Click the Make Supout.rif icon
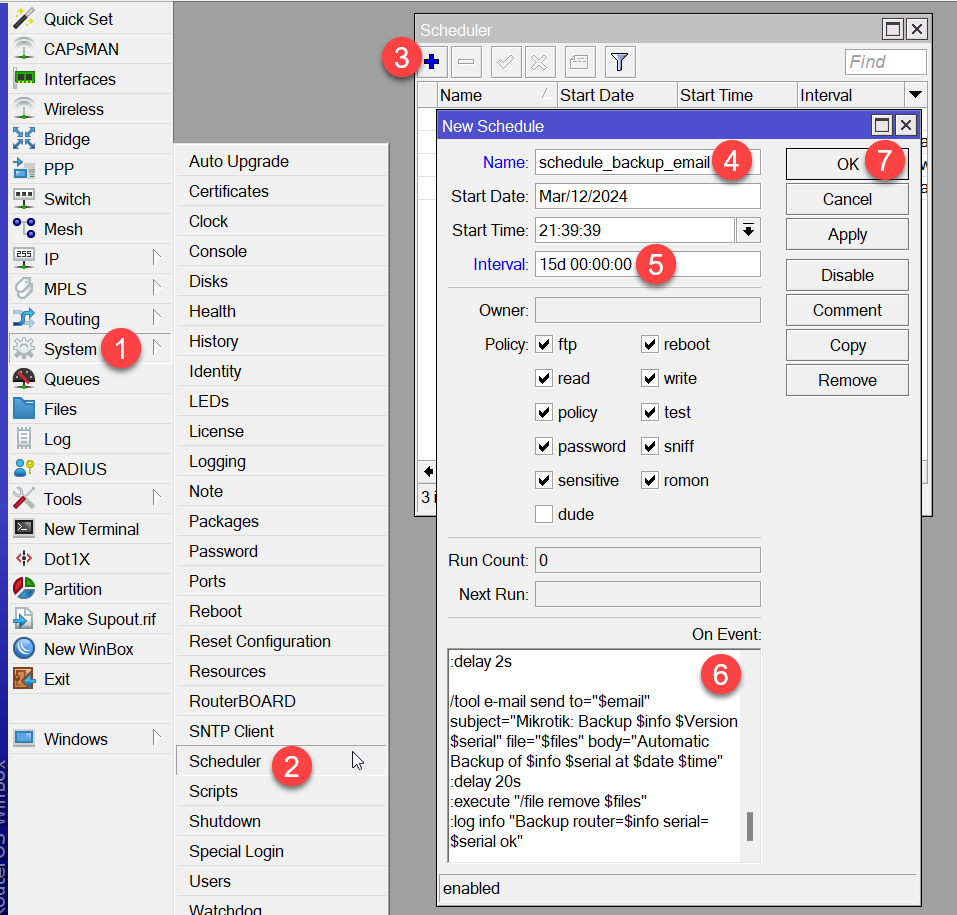This screenshot has width=957, height=915. click(25, 619)
